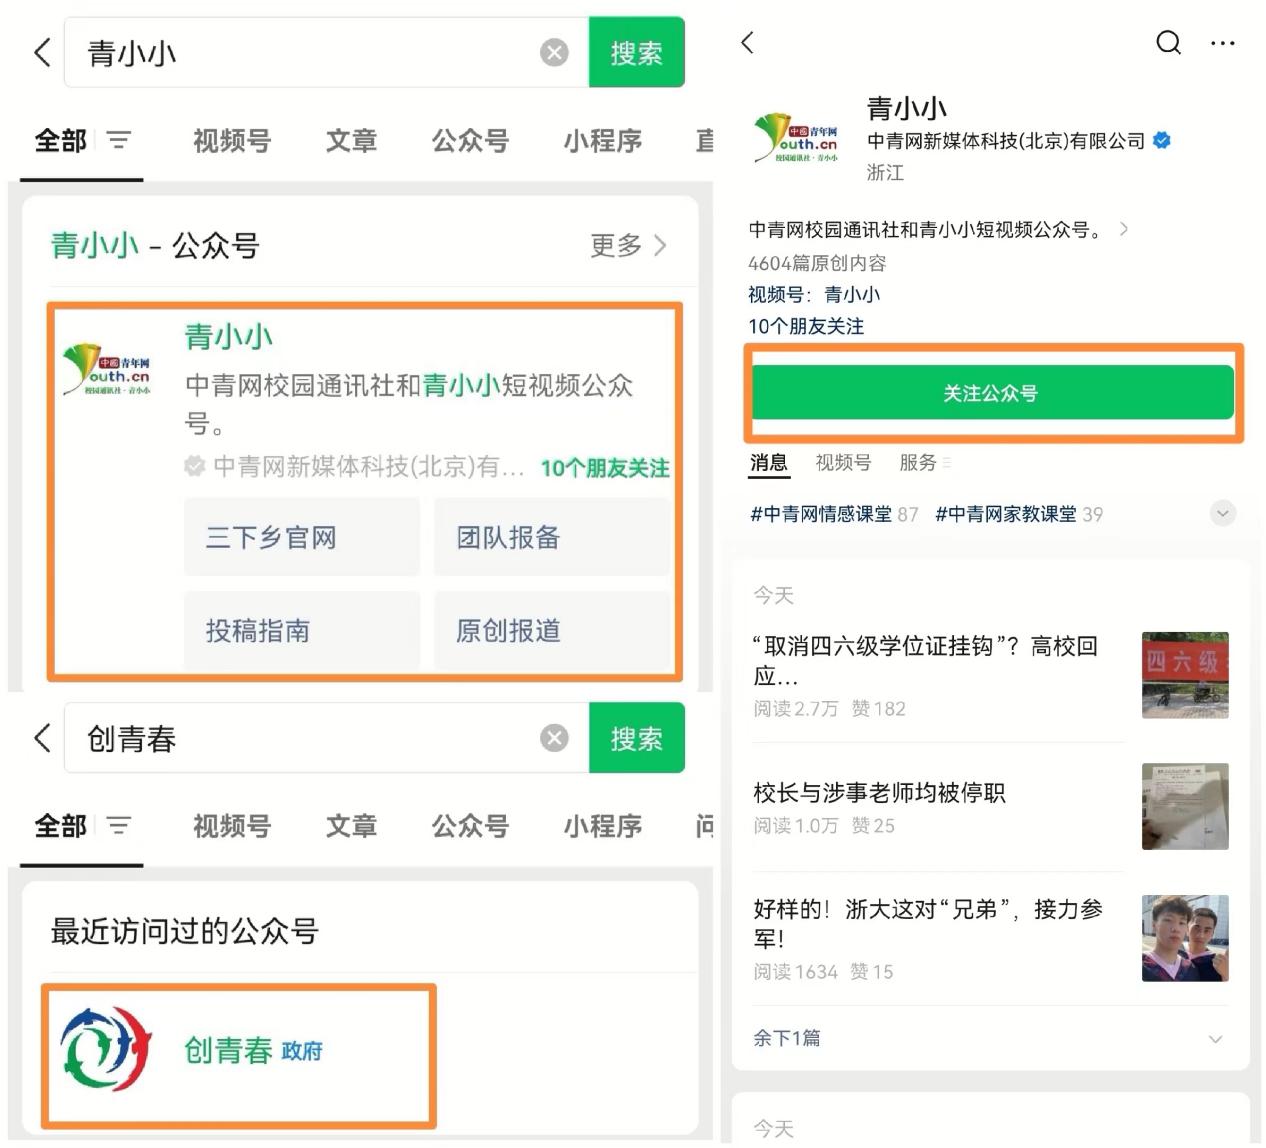
Task: Go back from the 创青春 search
Action: 42,738
